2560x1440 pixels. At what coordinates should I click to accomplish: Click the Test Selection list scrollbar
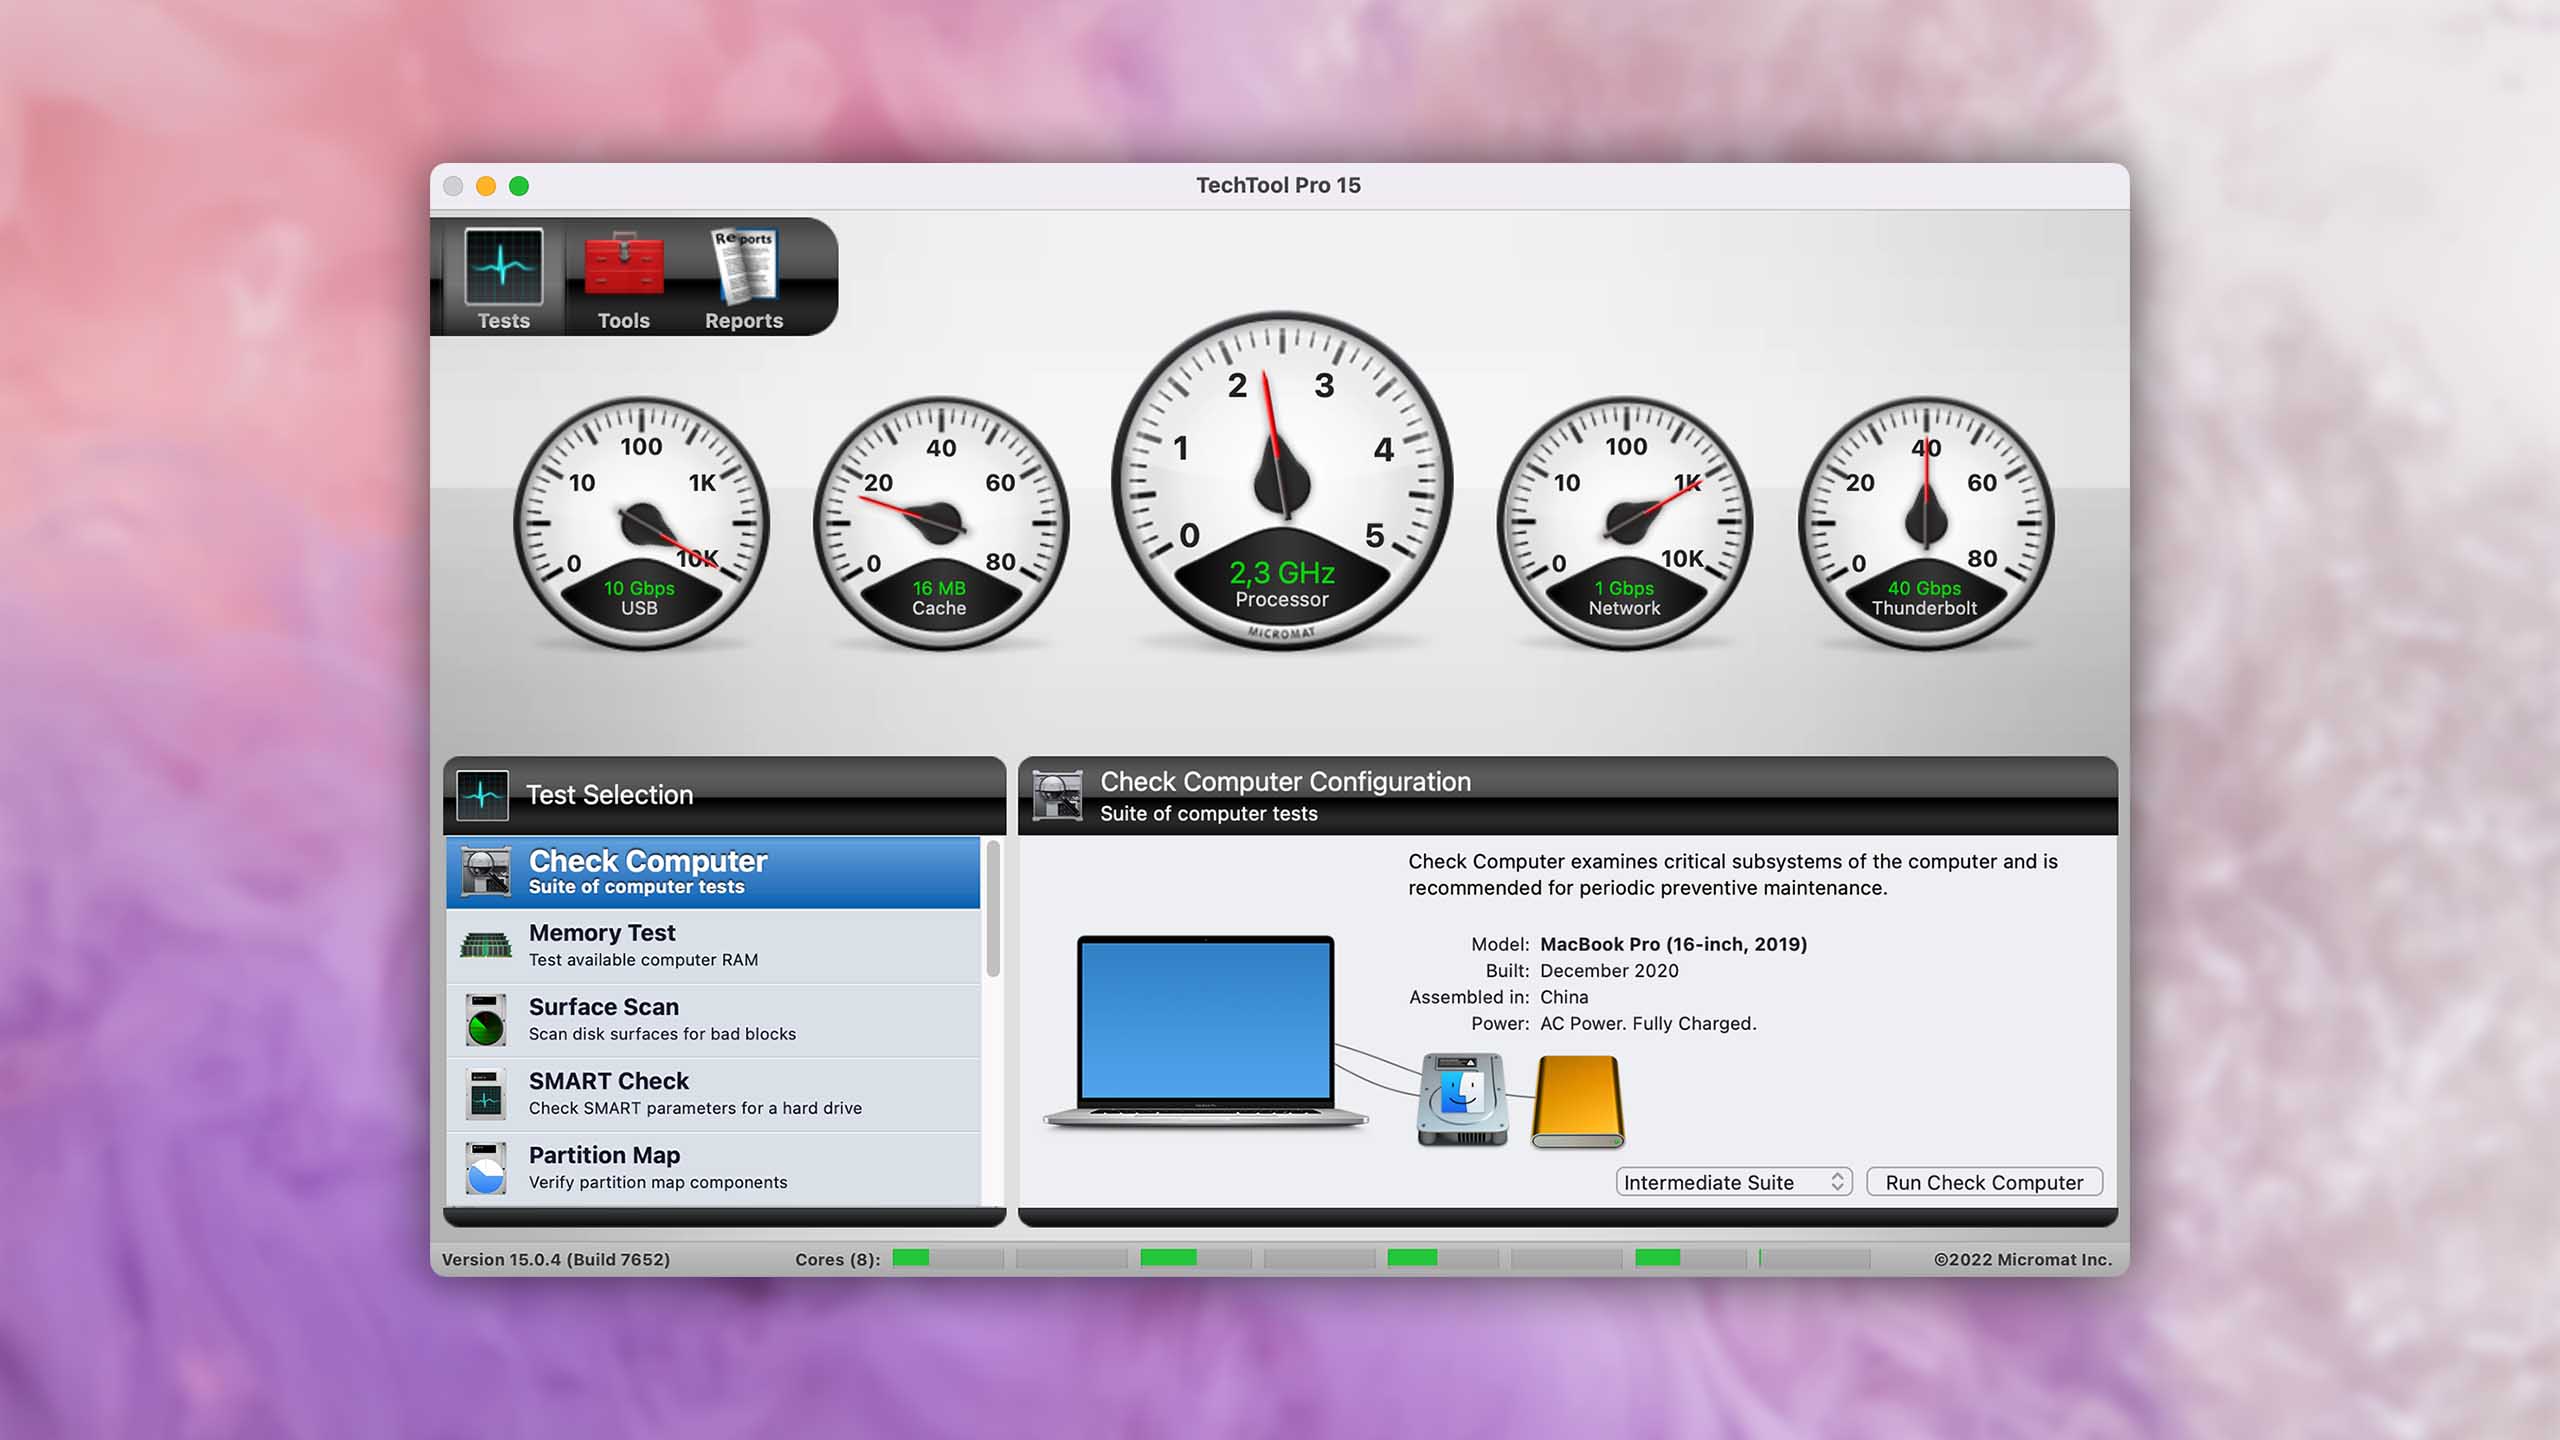tap(993, 908)
